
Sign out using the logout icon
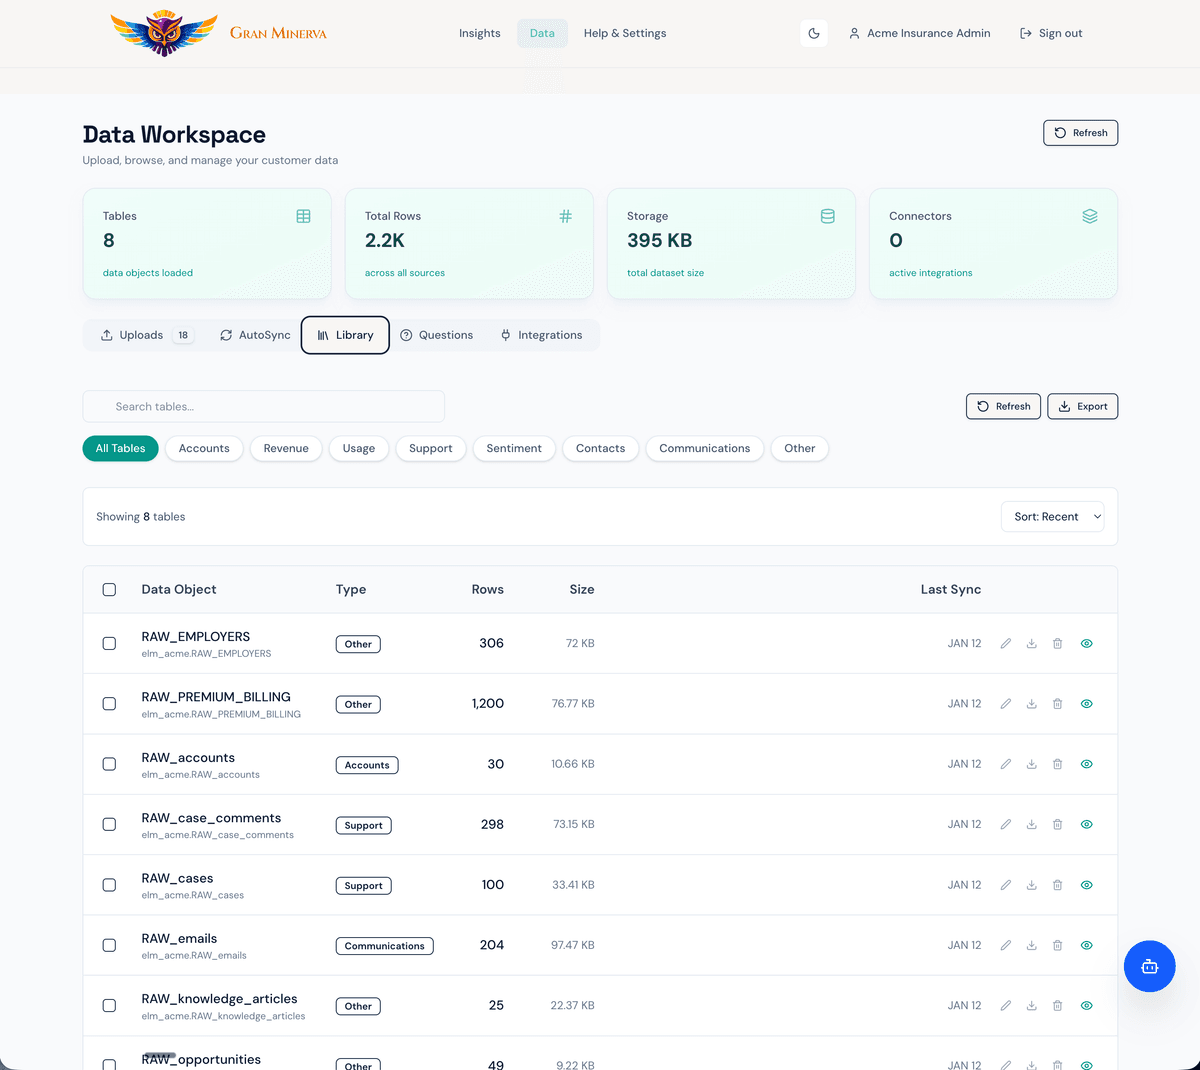click(x=1023, y=33)
